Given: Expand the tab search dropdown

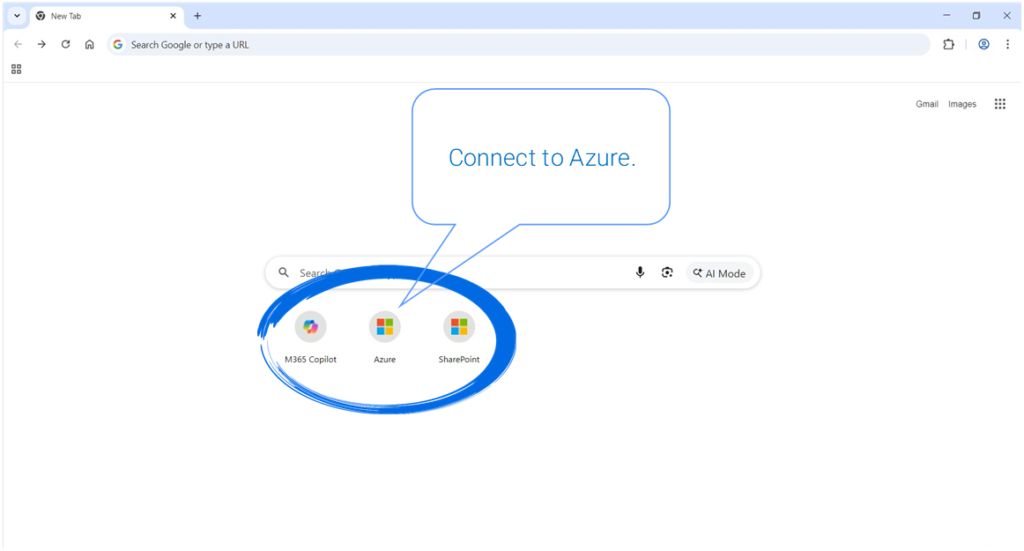Looking at the screenshot, I should pyautogui.click(x=17, y=16).
